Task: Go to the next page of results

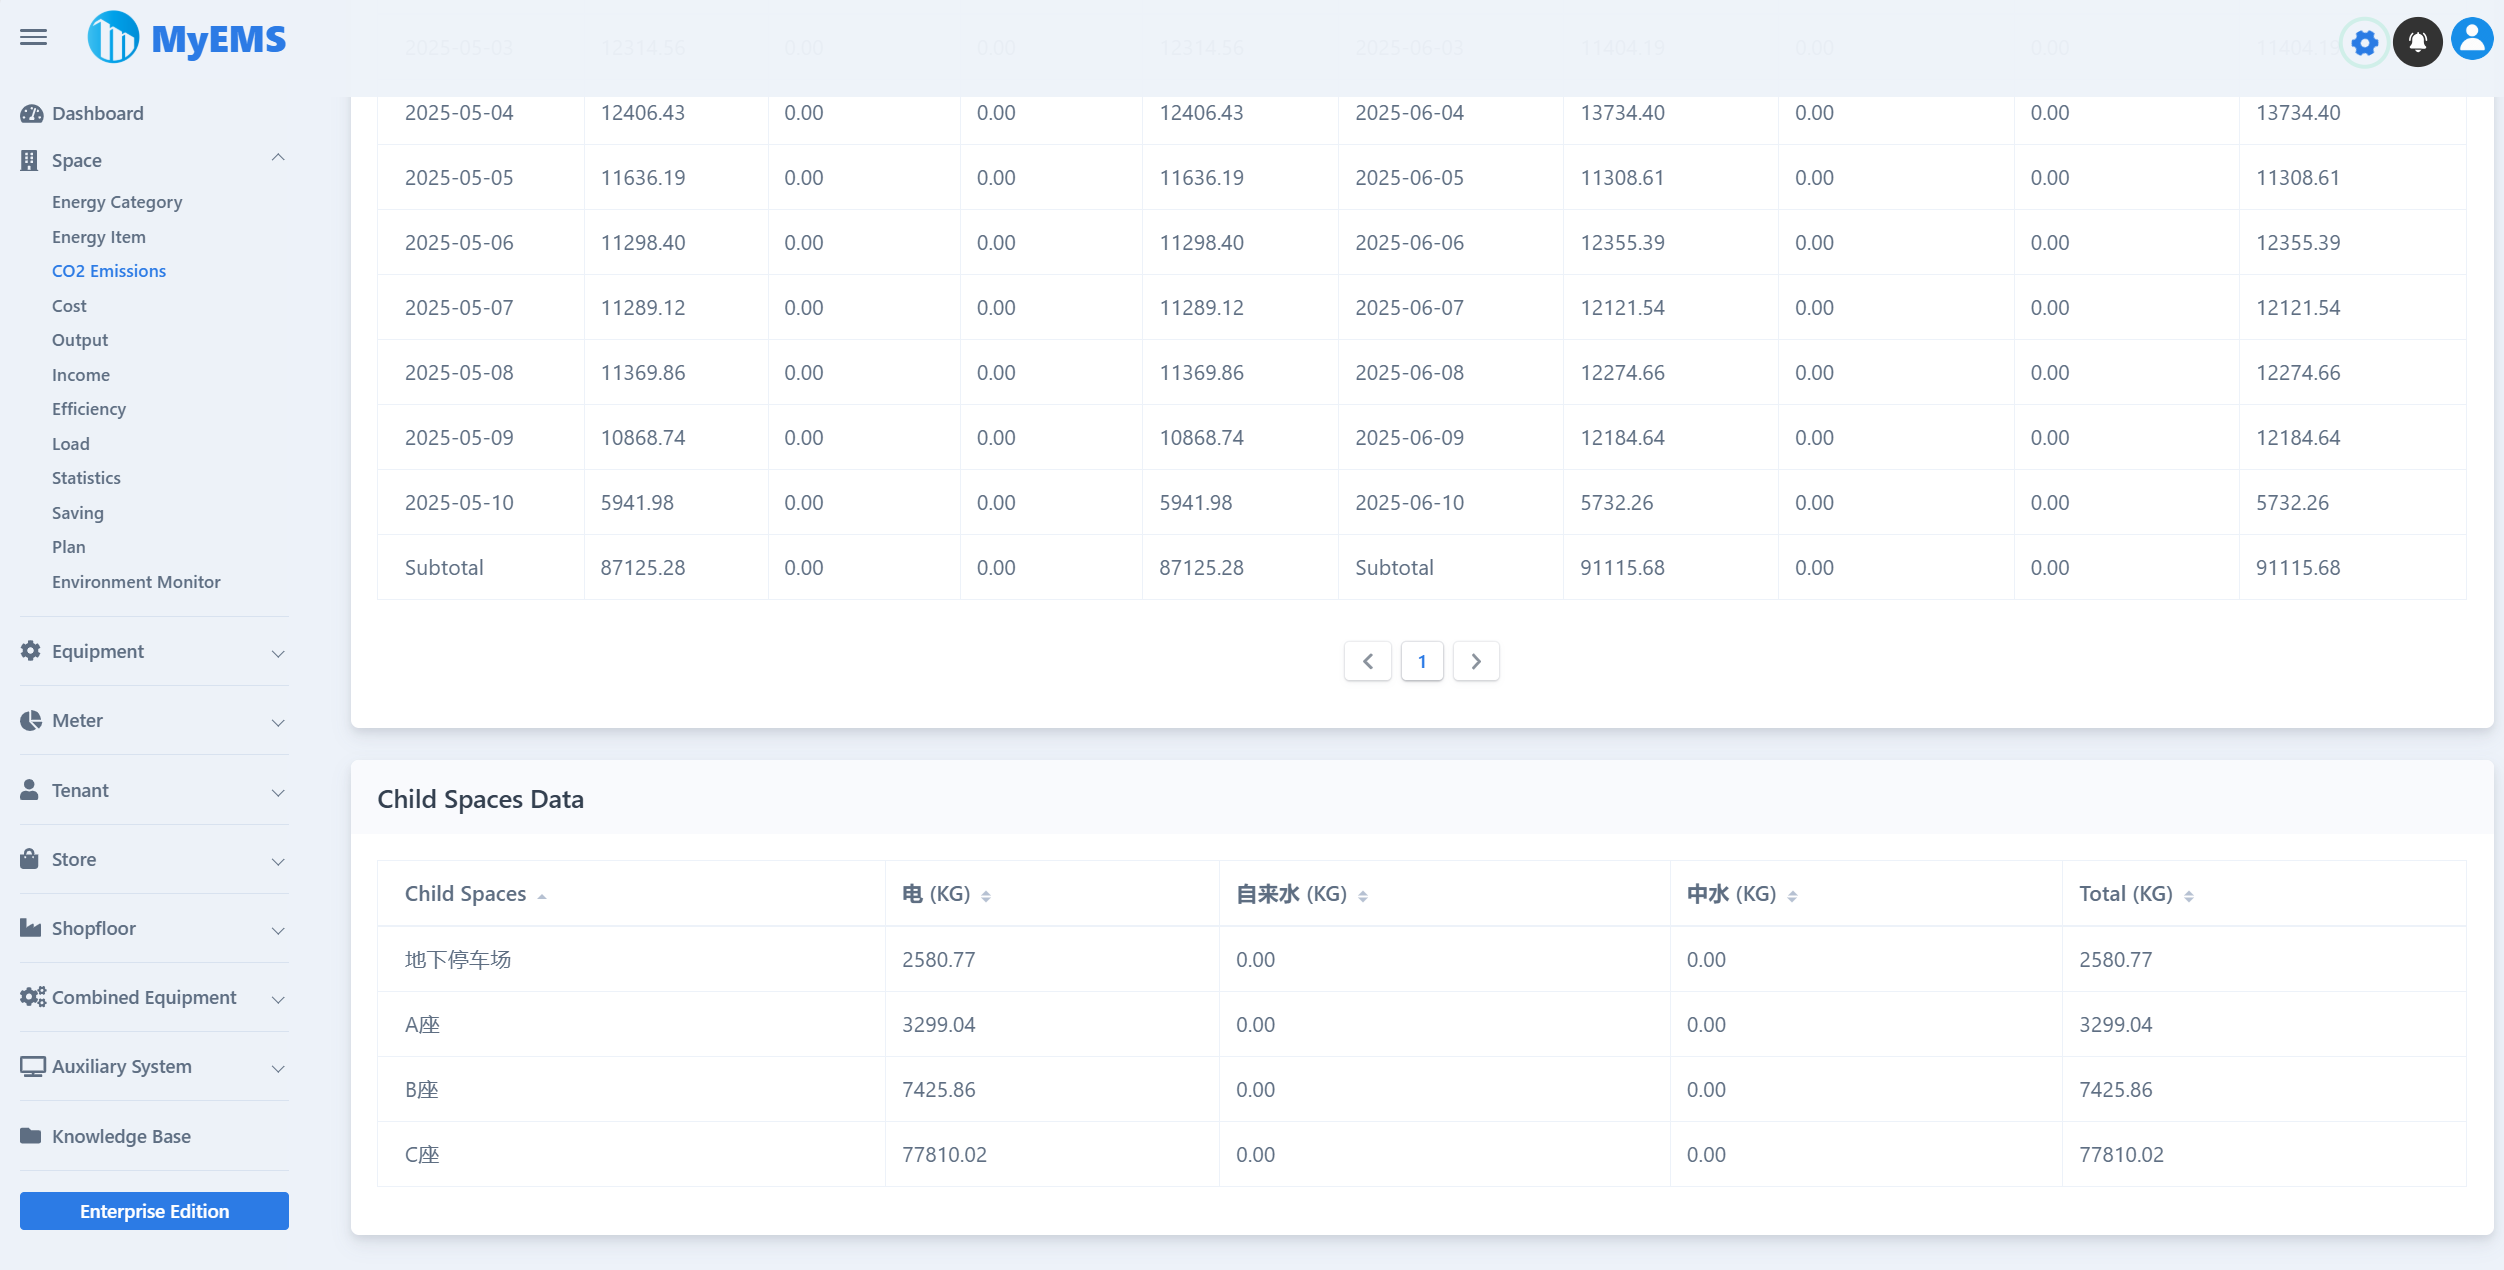Action: pyautogui.click(x=1476, y=661)
